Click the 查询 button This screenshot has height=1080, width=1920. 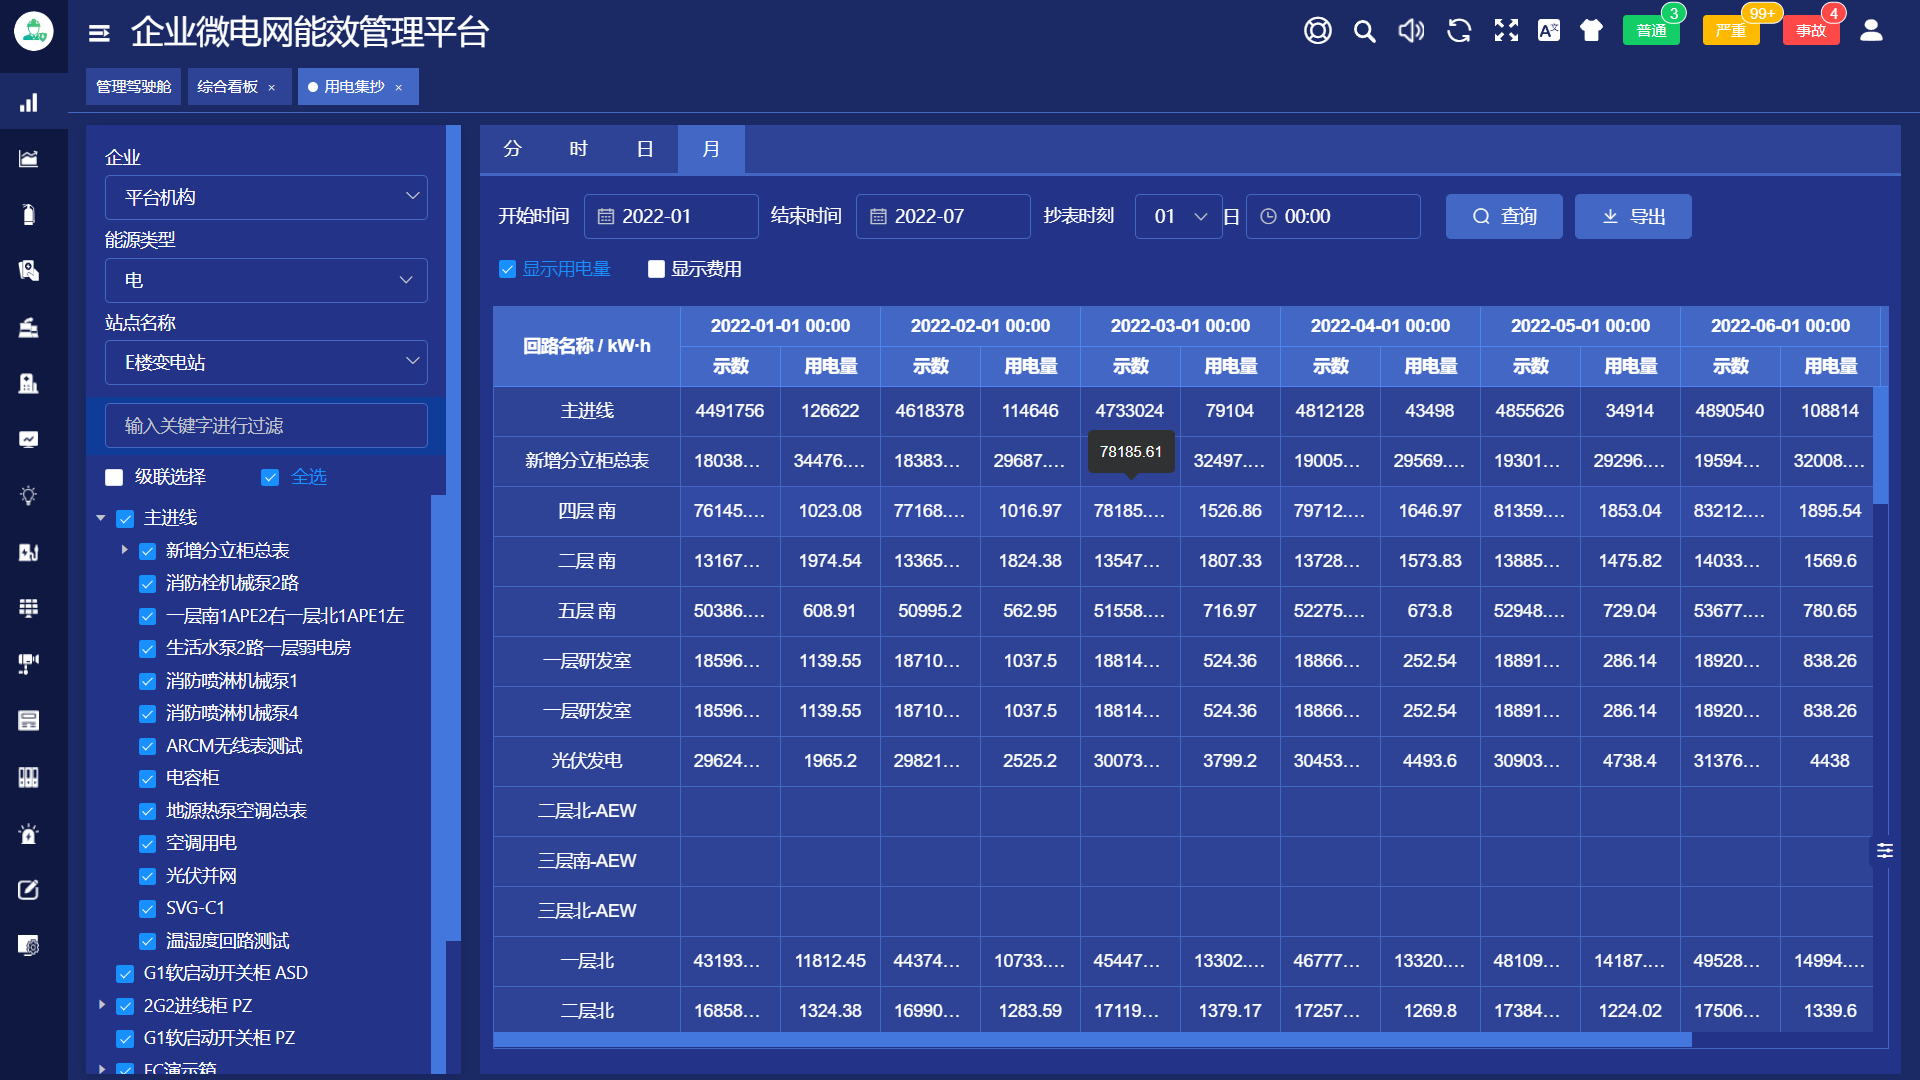[x=1503, y=216]
